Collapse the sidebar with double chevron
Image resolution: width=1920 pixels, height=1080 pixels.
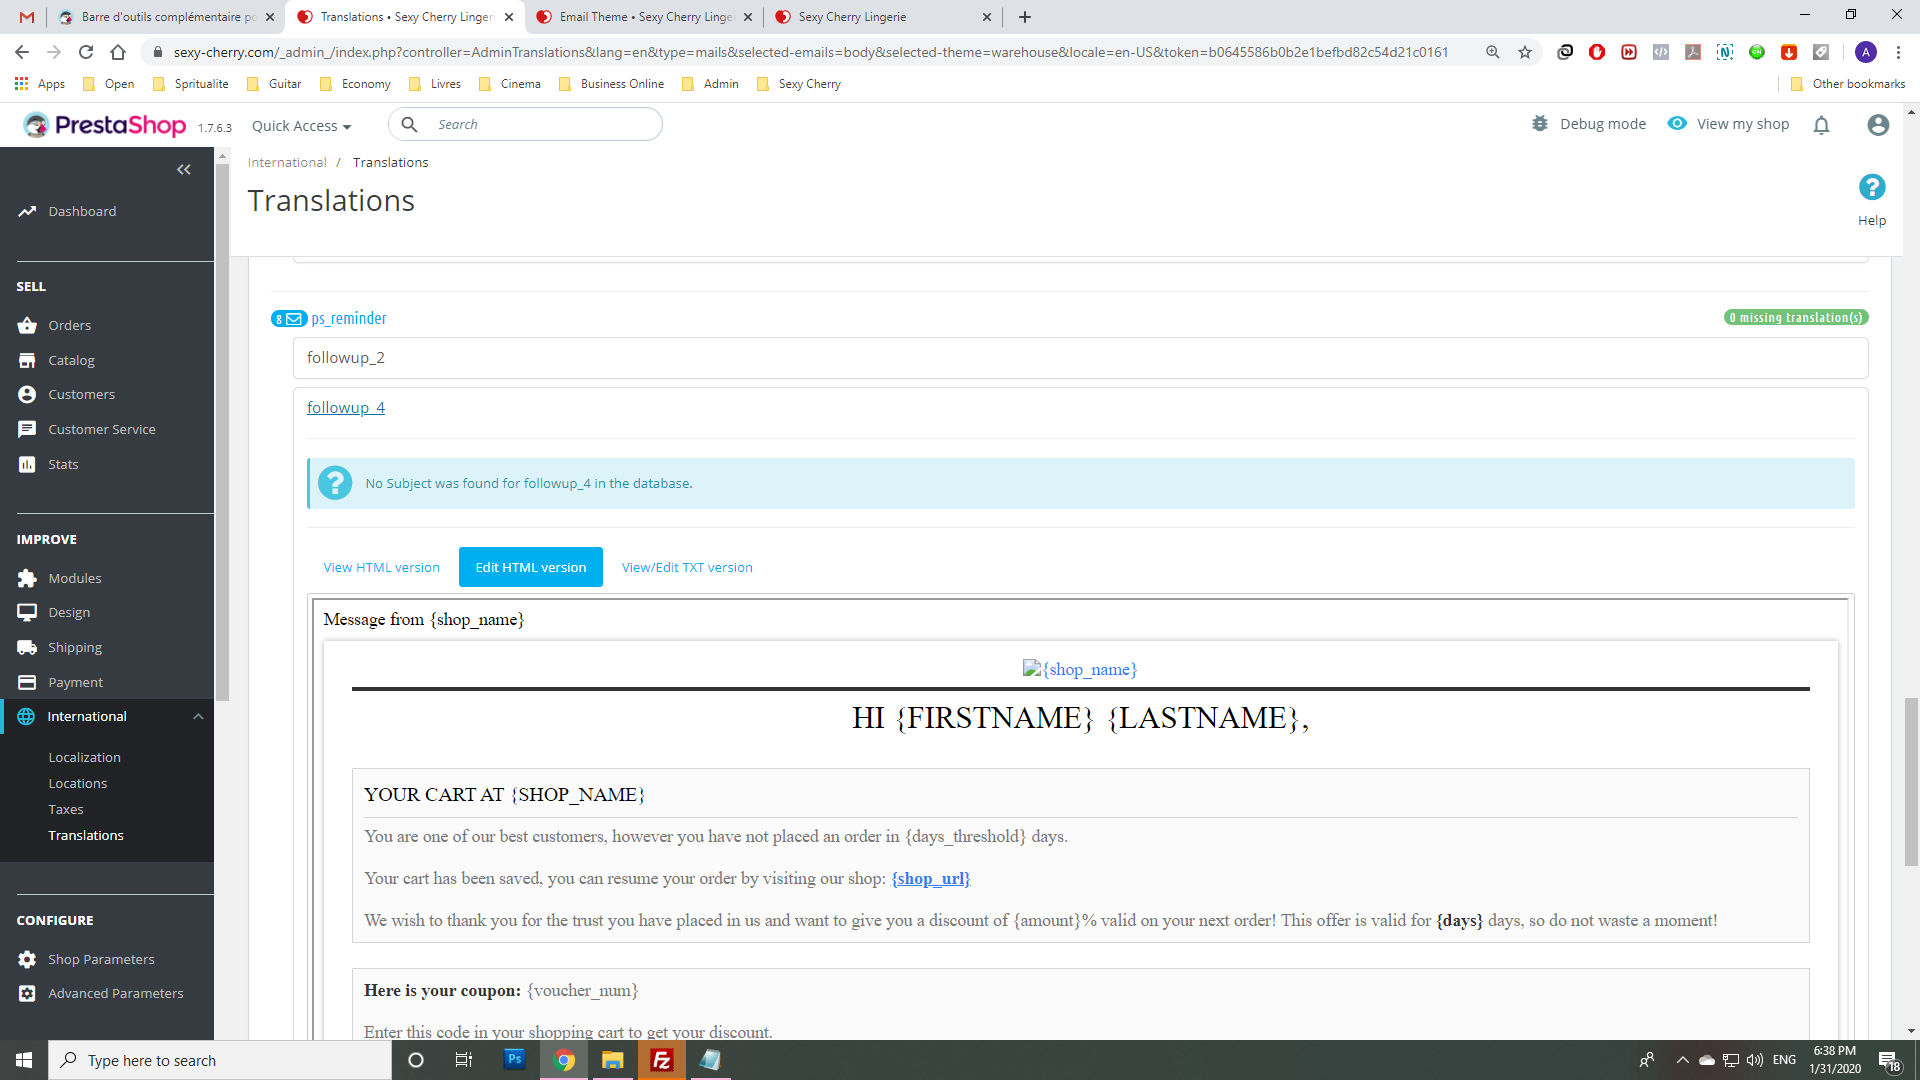click(183, 170)
